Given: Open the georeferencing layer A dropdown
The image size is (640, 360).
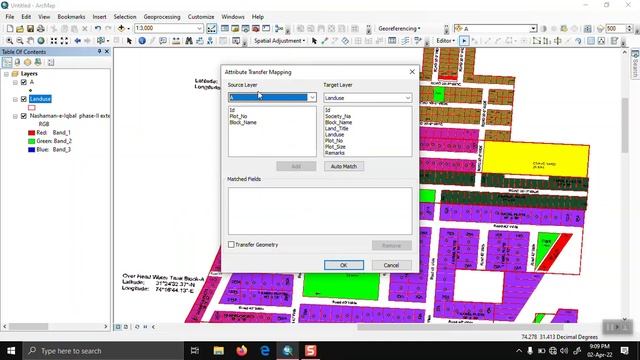Looking at the screenshot, I should (x=533, y=29).
